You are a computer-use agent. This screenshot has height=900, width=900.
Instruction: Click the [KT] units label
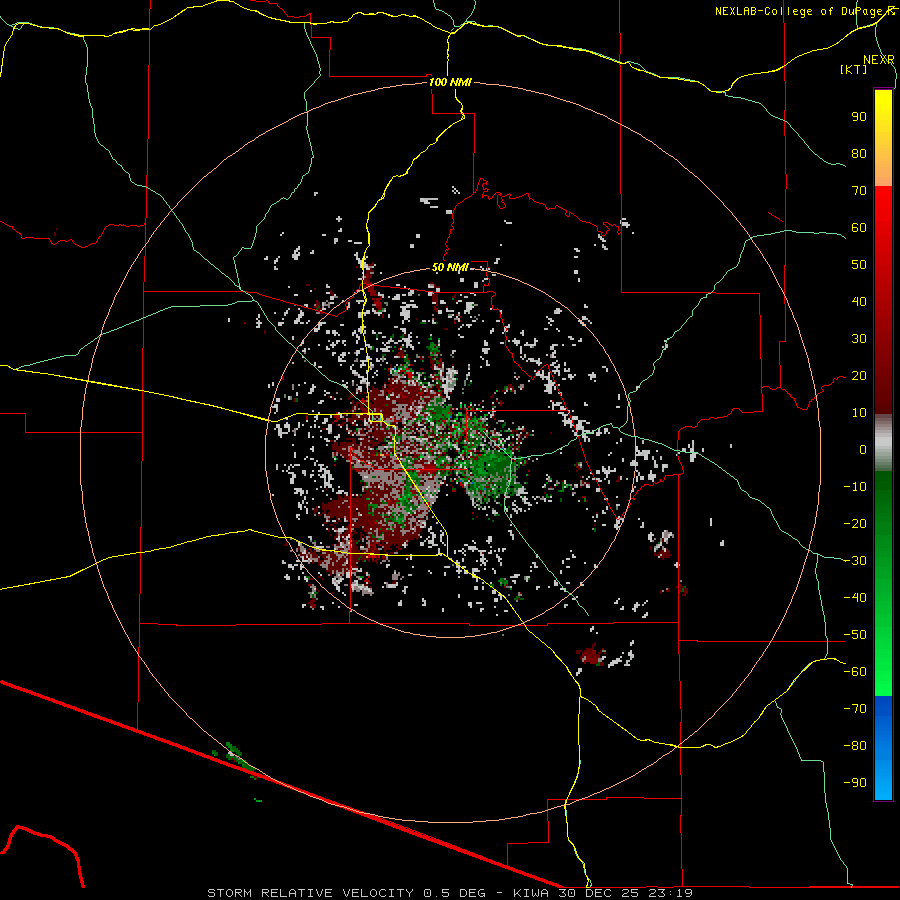click(854, 69)
